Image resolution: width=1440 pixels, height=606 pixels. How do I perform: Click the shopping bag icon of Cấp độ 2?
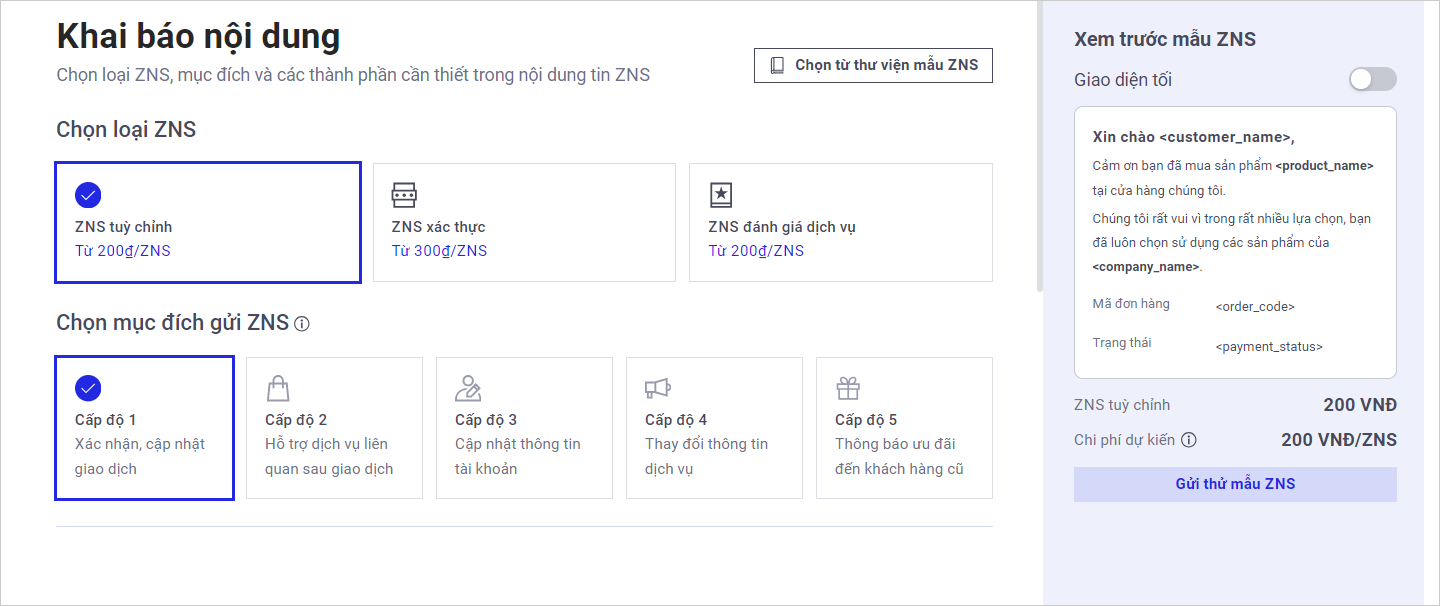pyautogui.click(x=278, y=388)
